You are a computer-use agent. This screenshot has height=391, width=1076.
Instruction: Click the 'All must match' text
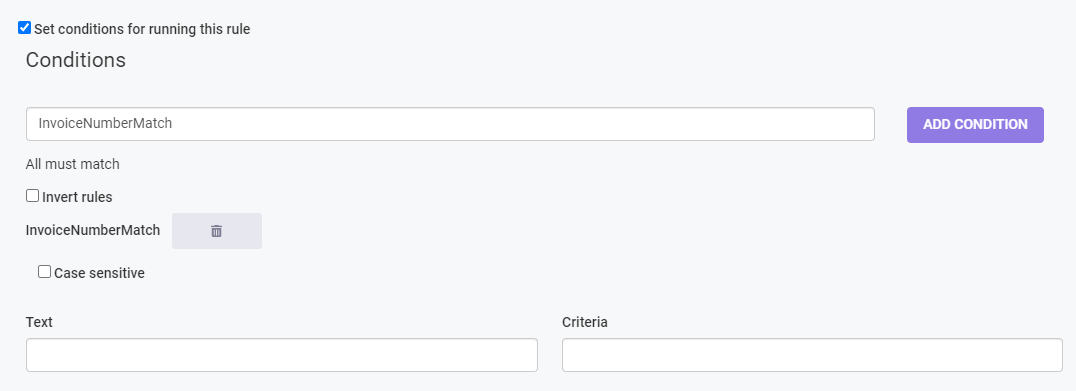click(73, 165)
